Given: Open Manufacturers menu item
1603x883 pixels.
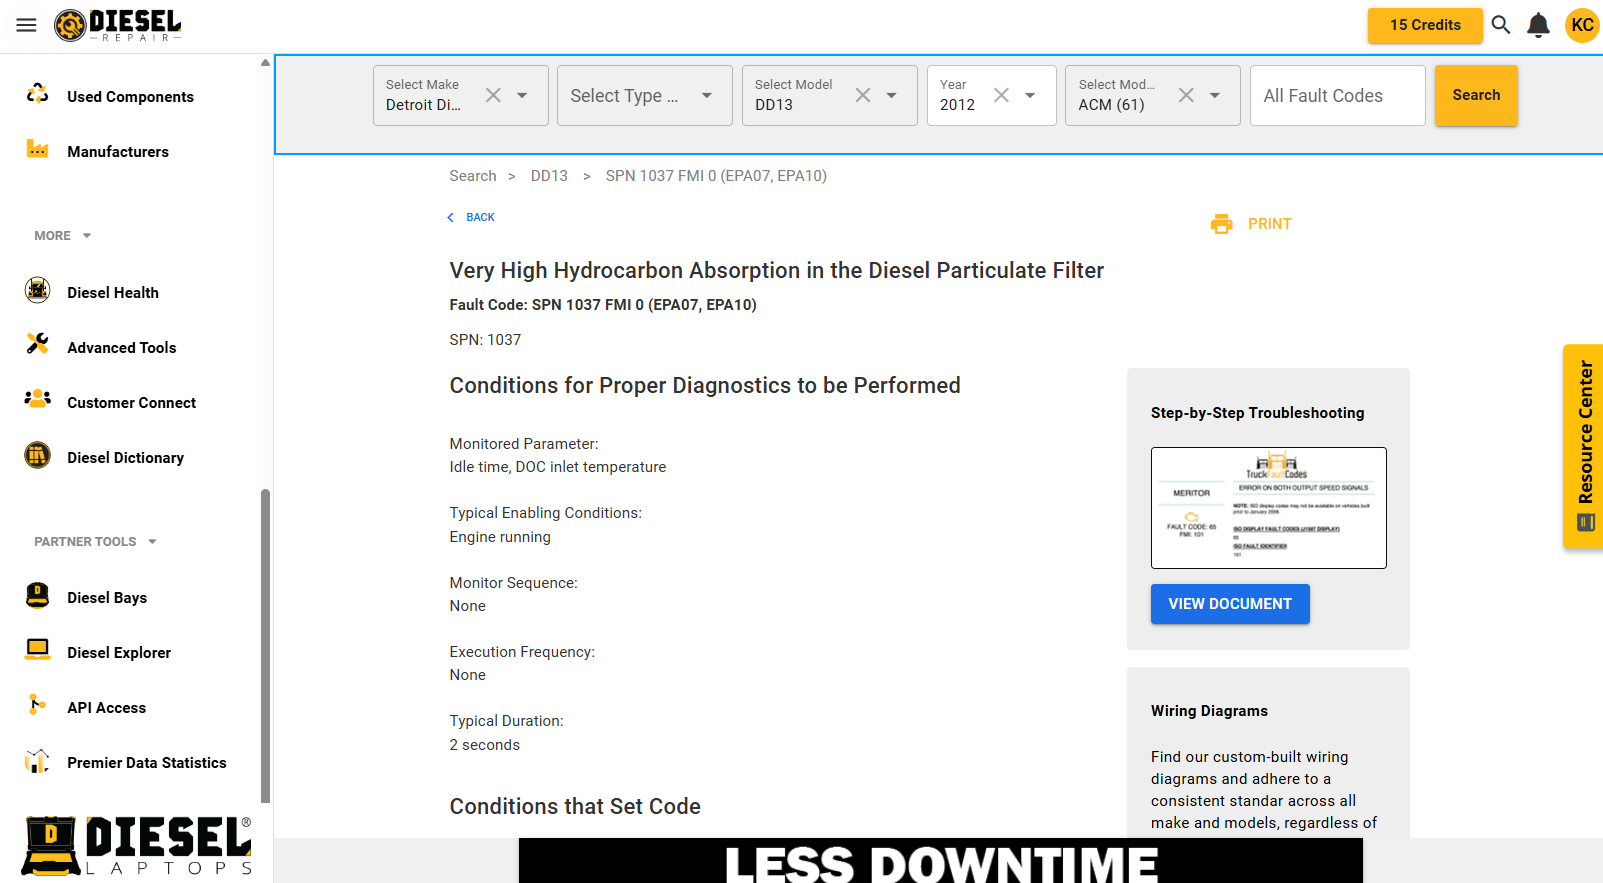Looking at the screenshot, I should point(118,152).
